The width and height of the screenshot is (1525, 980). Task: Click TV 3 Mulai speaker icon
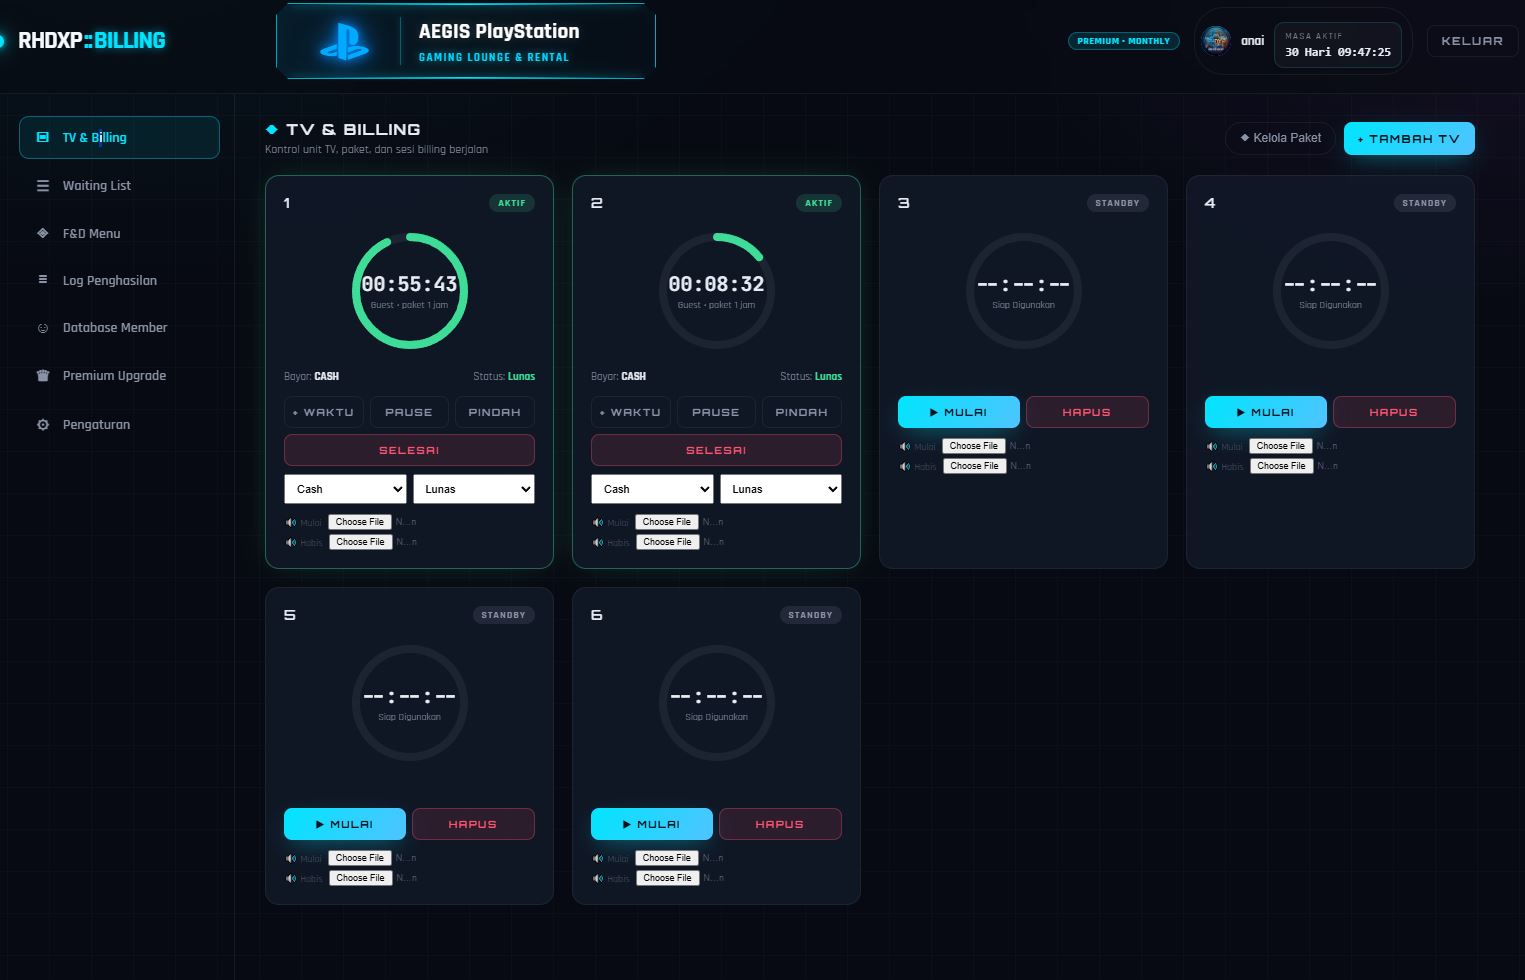click(x=904, y=446)
